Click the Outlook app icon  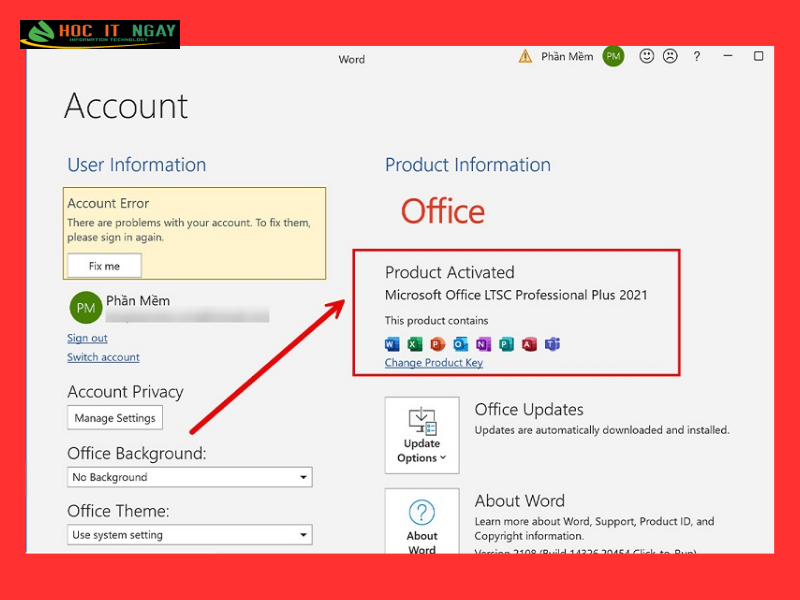click(461, 344)
